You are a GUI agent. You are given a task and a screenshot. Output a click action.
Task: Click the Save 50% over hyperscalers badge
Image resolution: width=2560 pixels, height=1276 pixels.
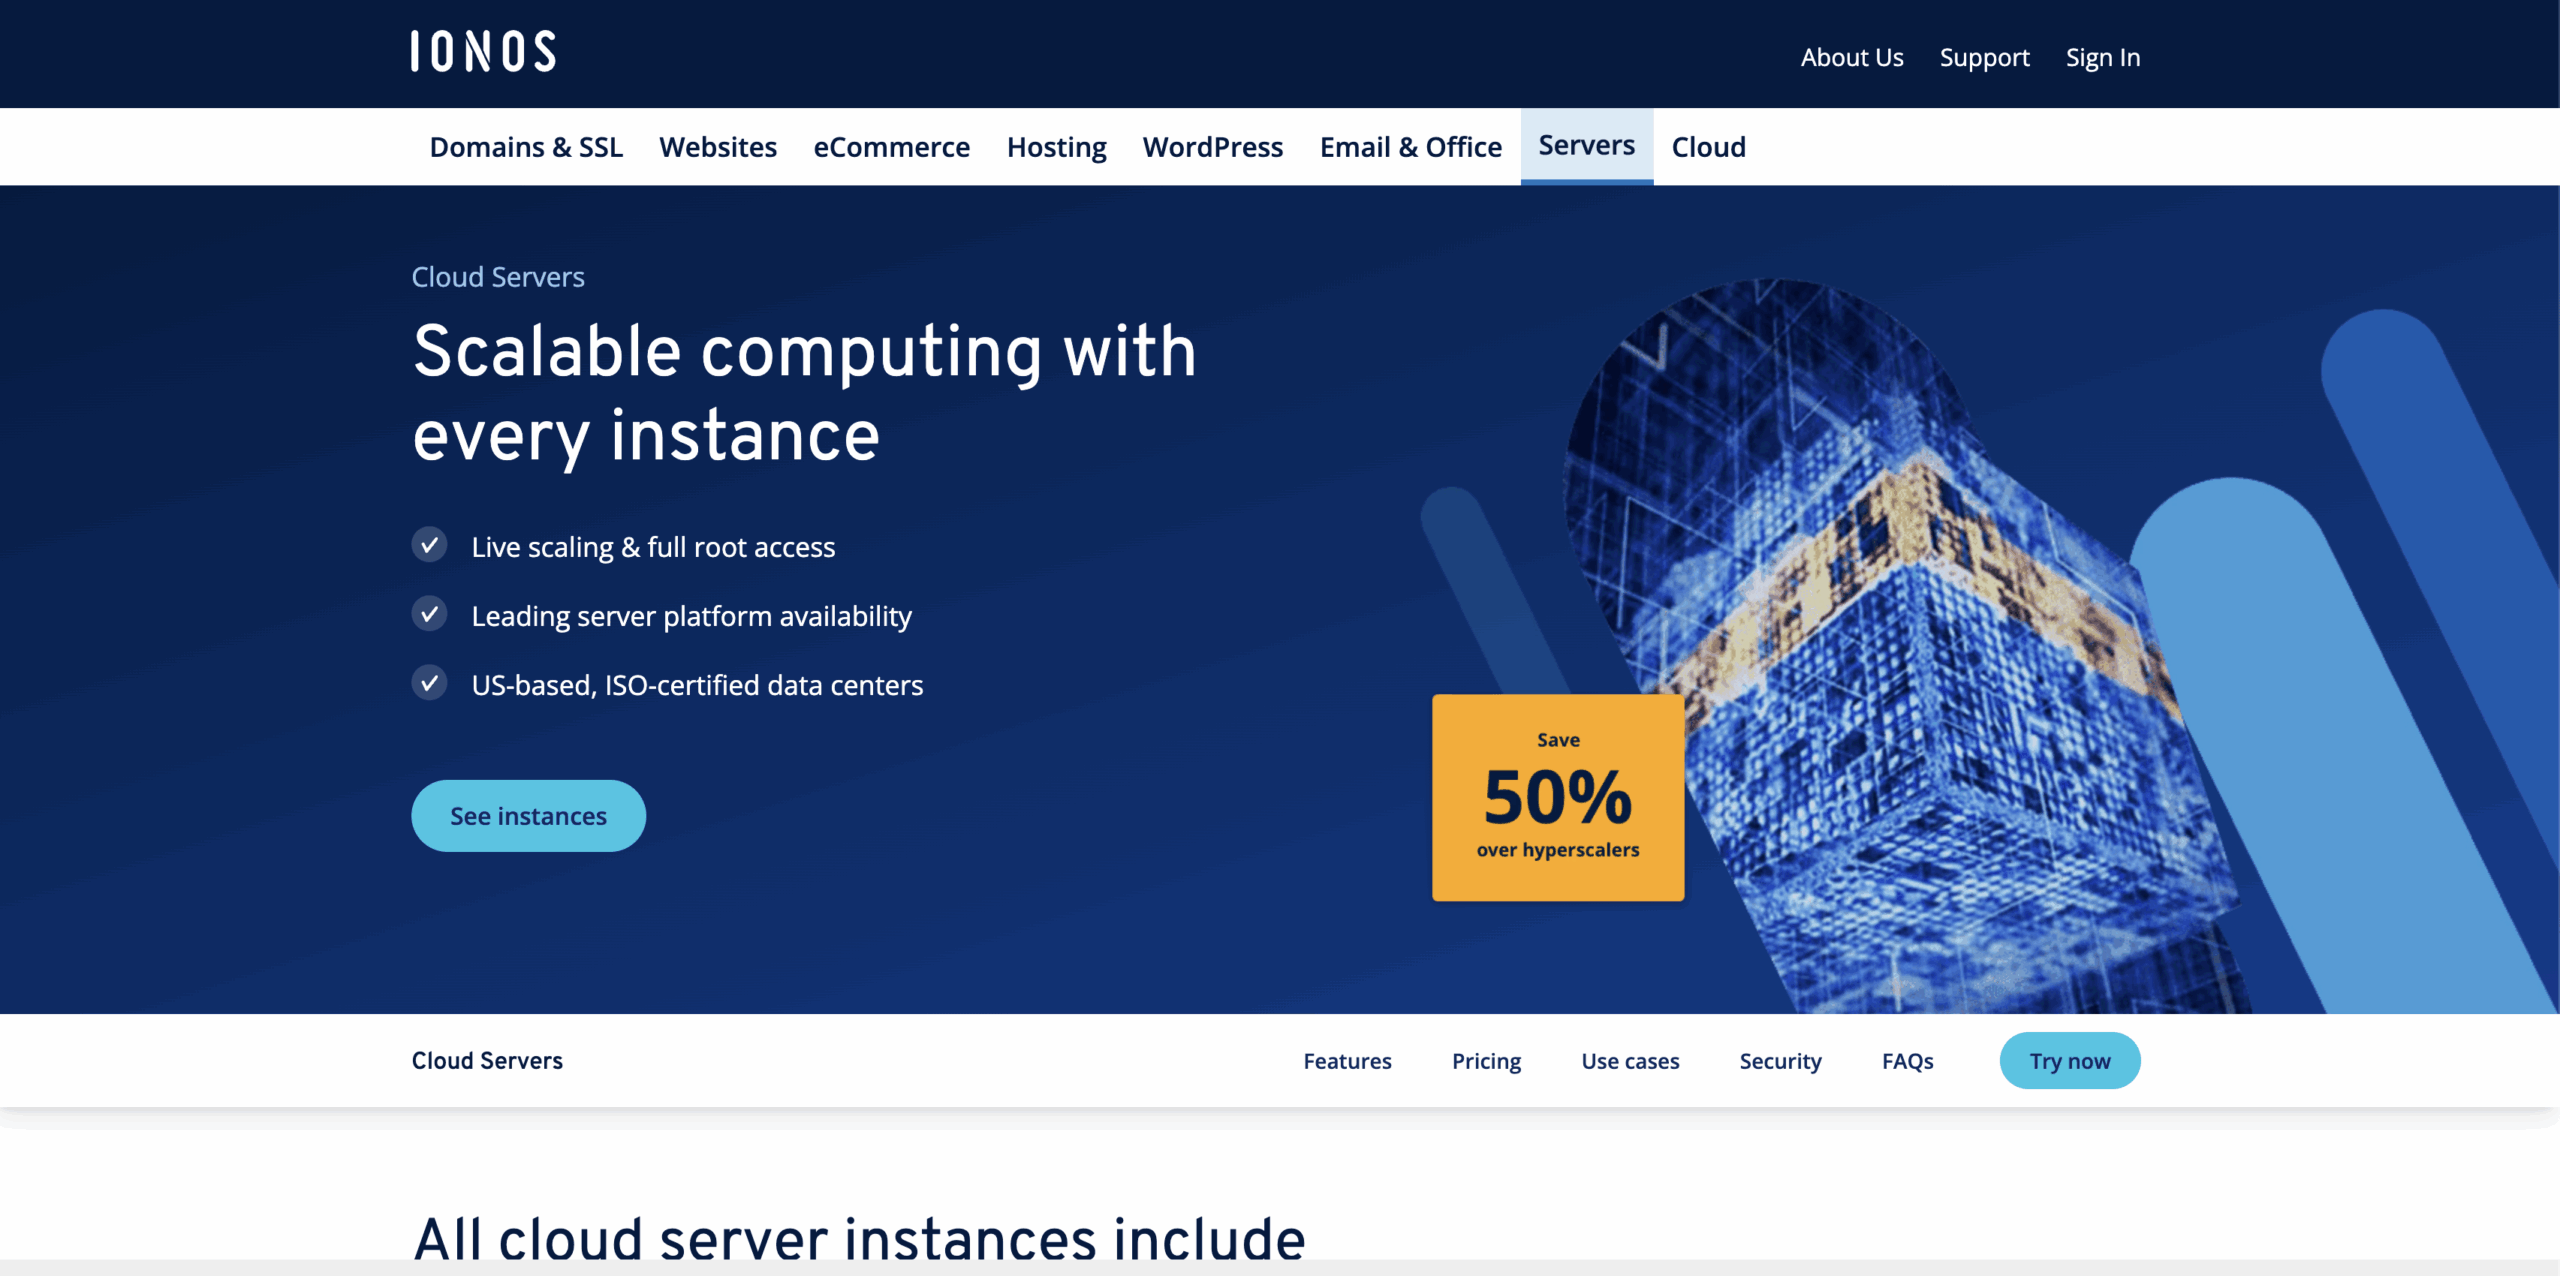point(1558,798)
